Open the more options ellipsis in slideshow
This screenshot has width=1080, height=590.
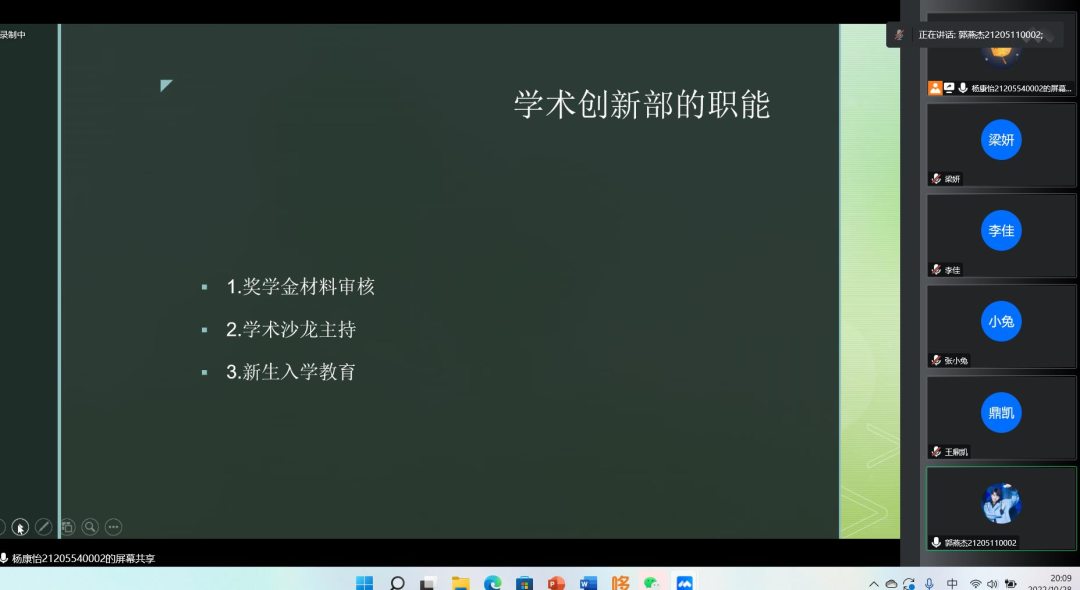[113, 527]
